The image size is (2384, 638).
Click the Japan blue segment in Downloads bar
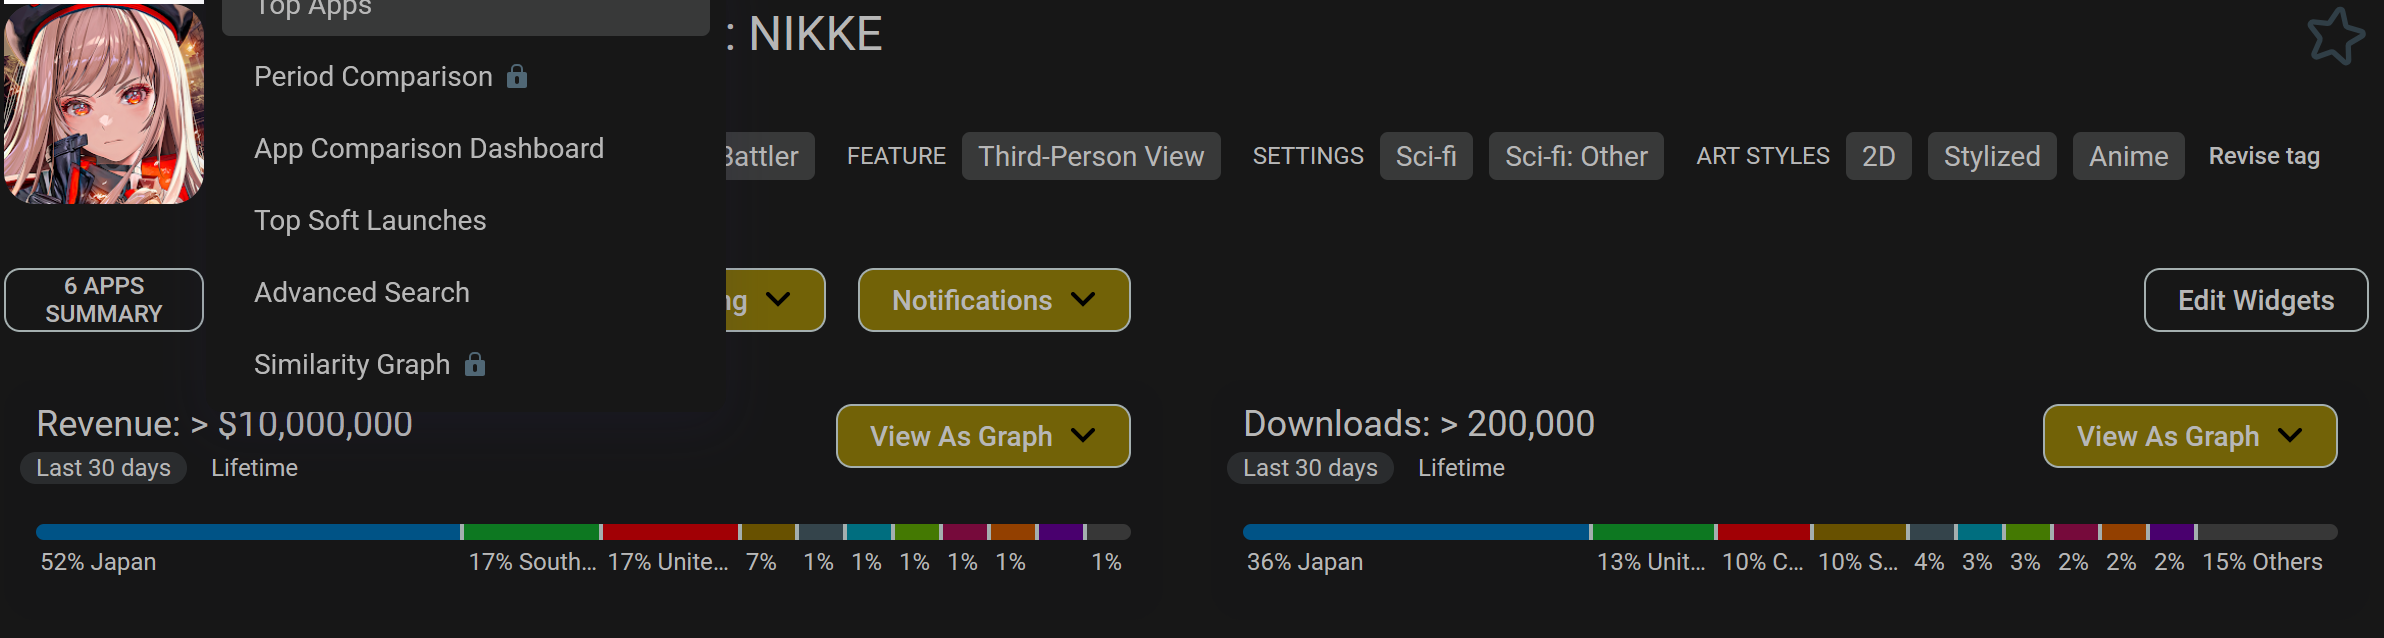pyautogui.click(x=1416, y=532)
